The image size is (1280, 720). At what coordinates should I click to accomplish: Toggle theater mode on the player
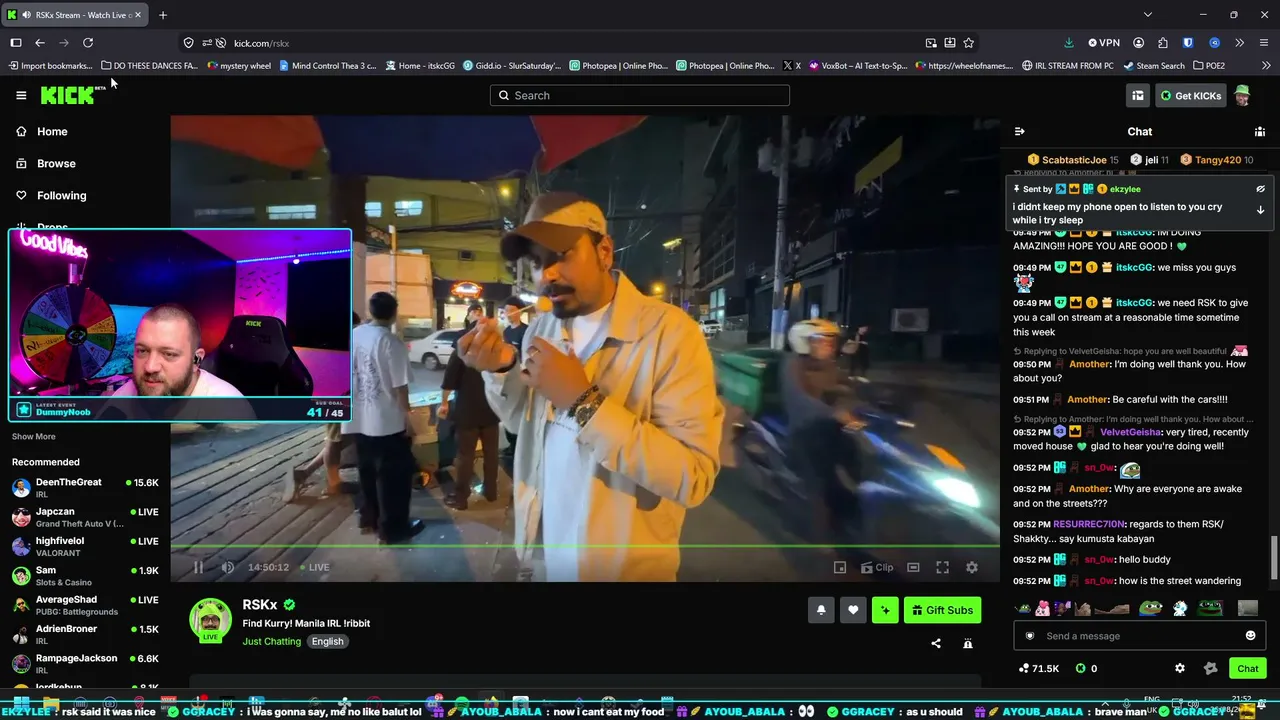(913, 567)
